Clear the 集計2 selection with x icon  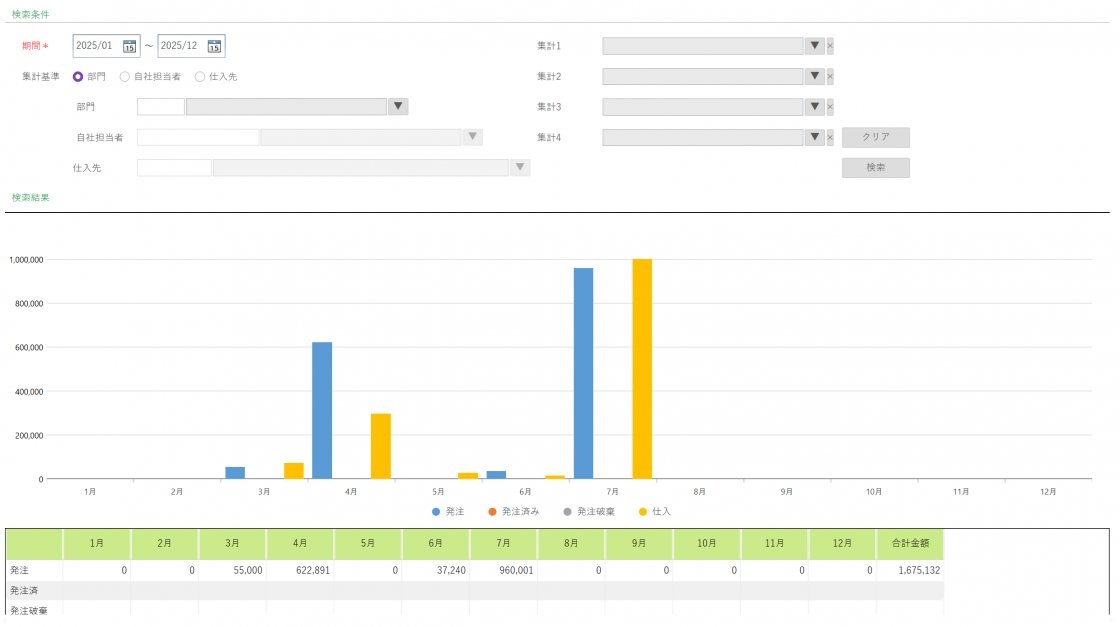pyautogui.click(x=830, y=77)
